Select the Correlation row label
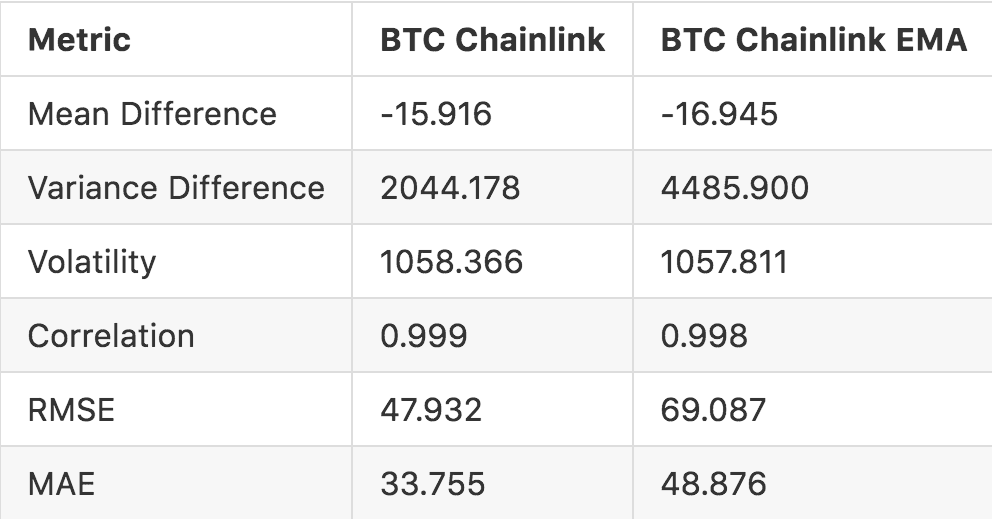Screen dimensions: 992x519 click(x=111, y=336)
